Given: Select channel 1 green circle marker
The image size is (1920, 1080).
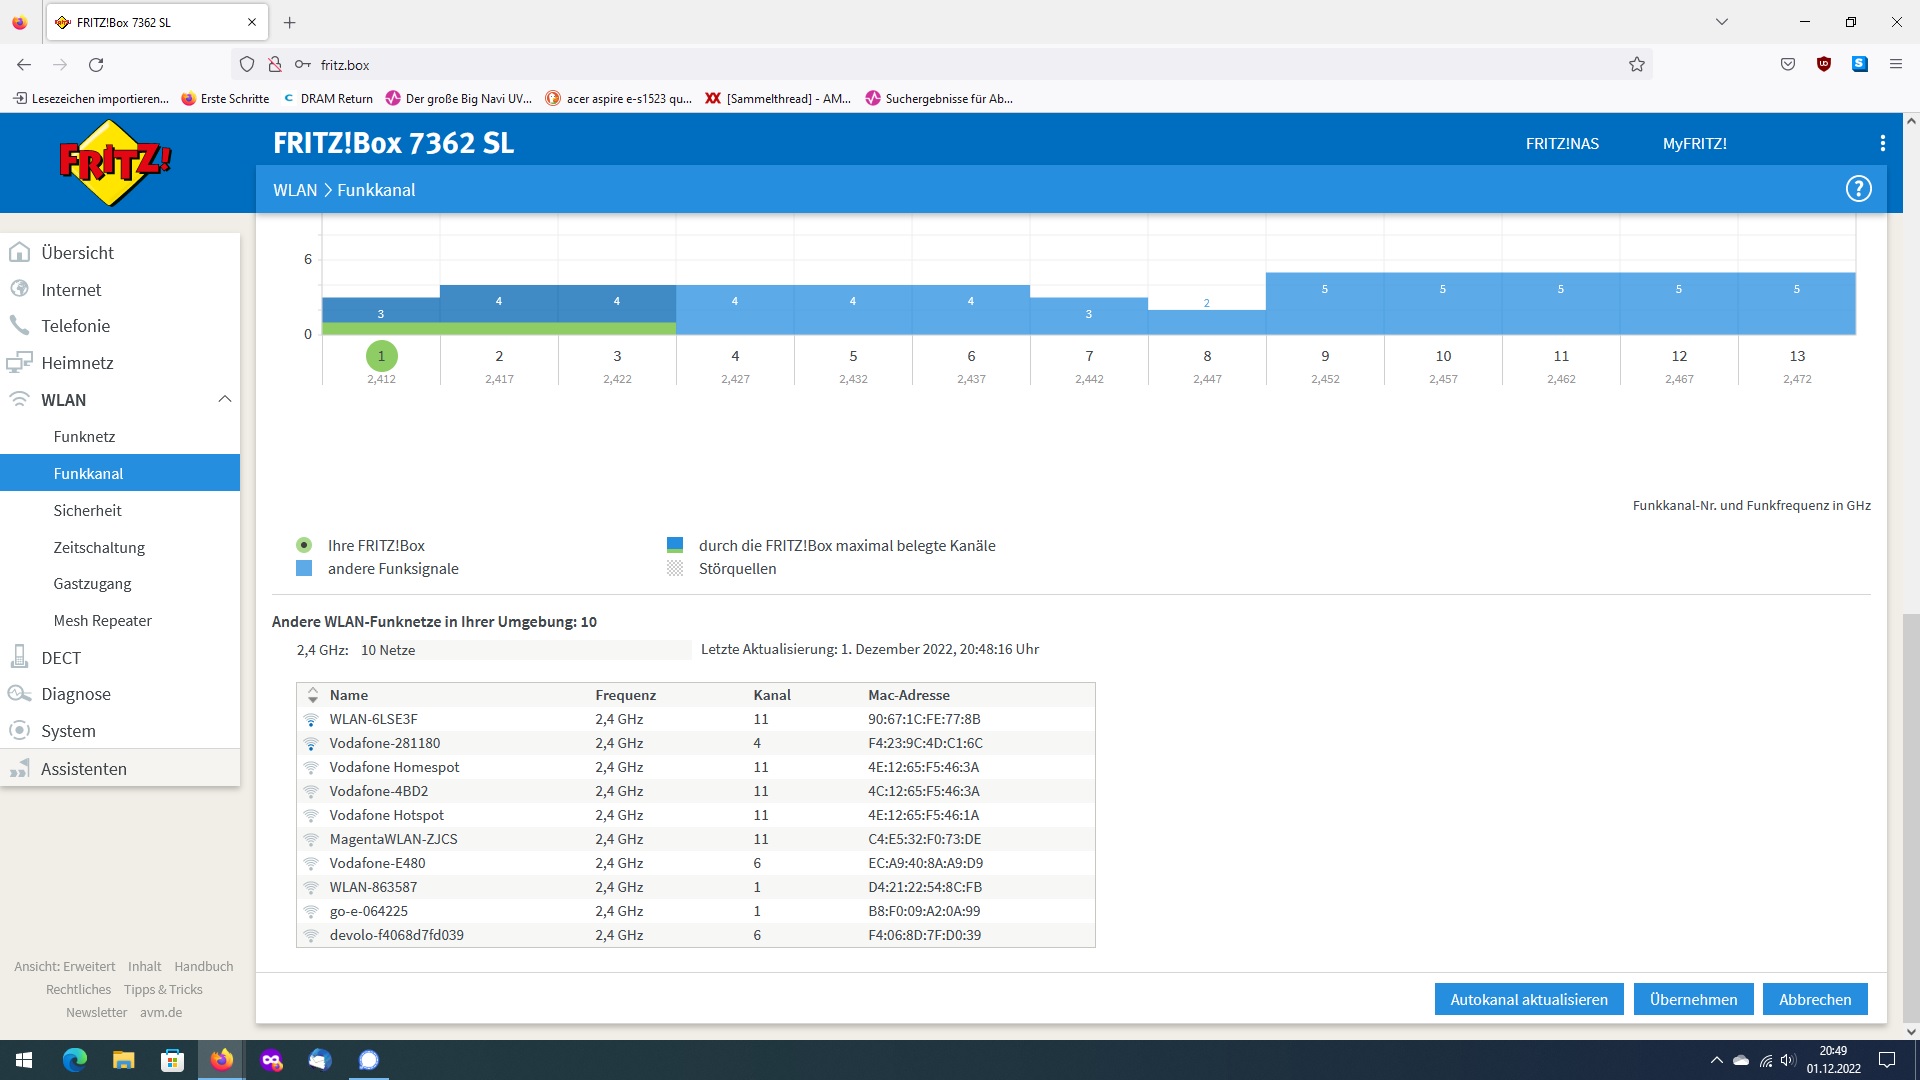Looking at the screenshot, I should pos(381,356).
